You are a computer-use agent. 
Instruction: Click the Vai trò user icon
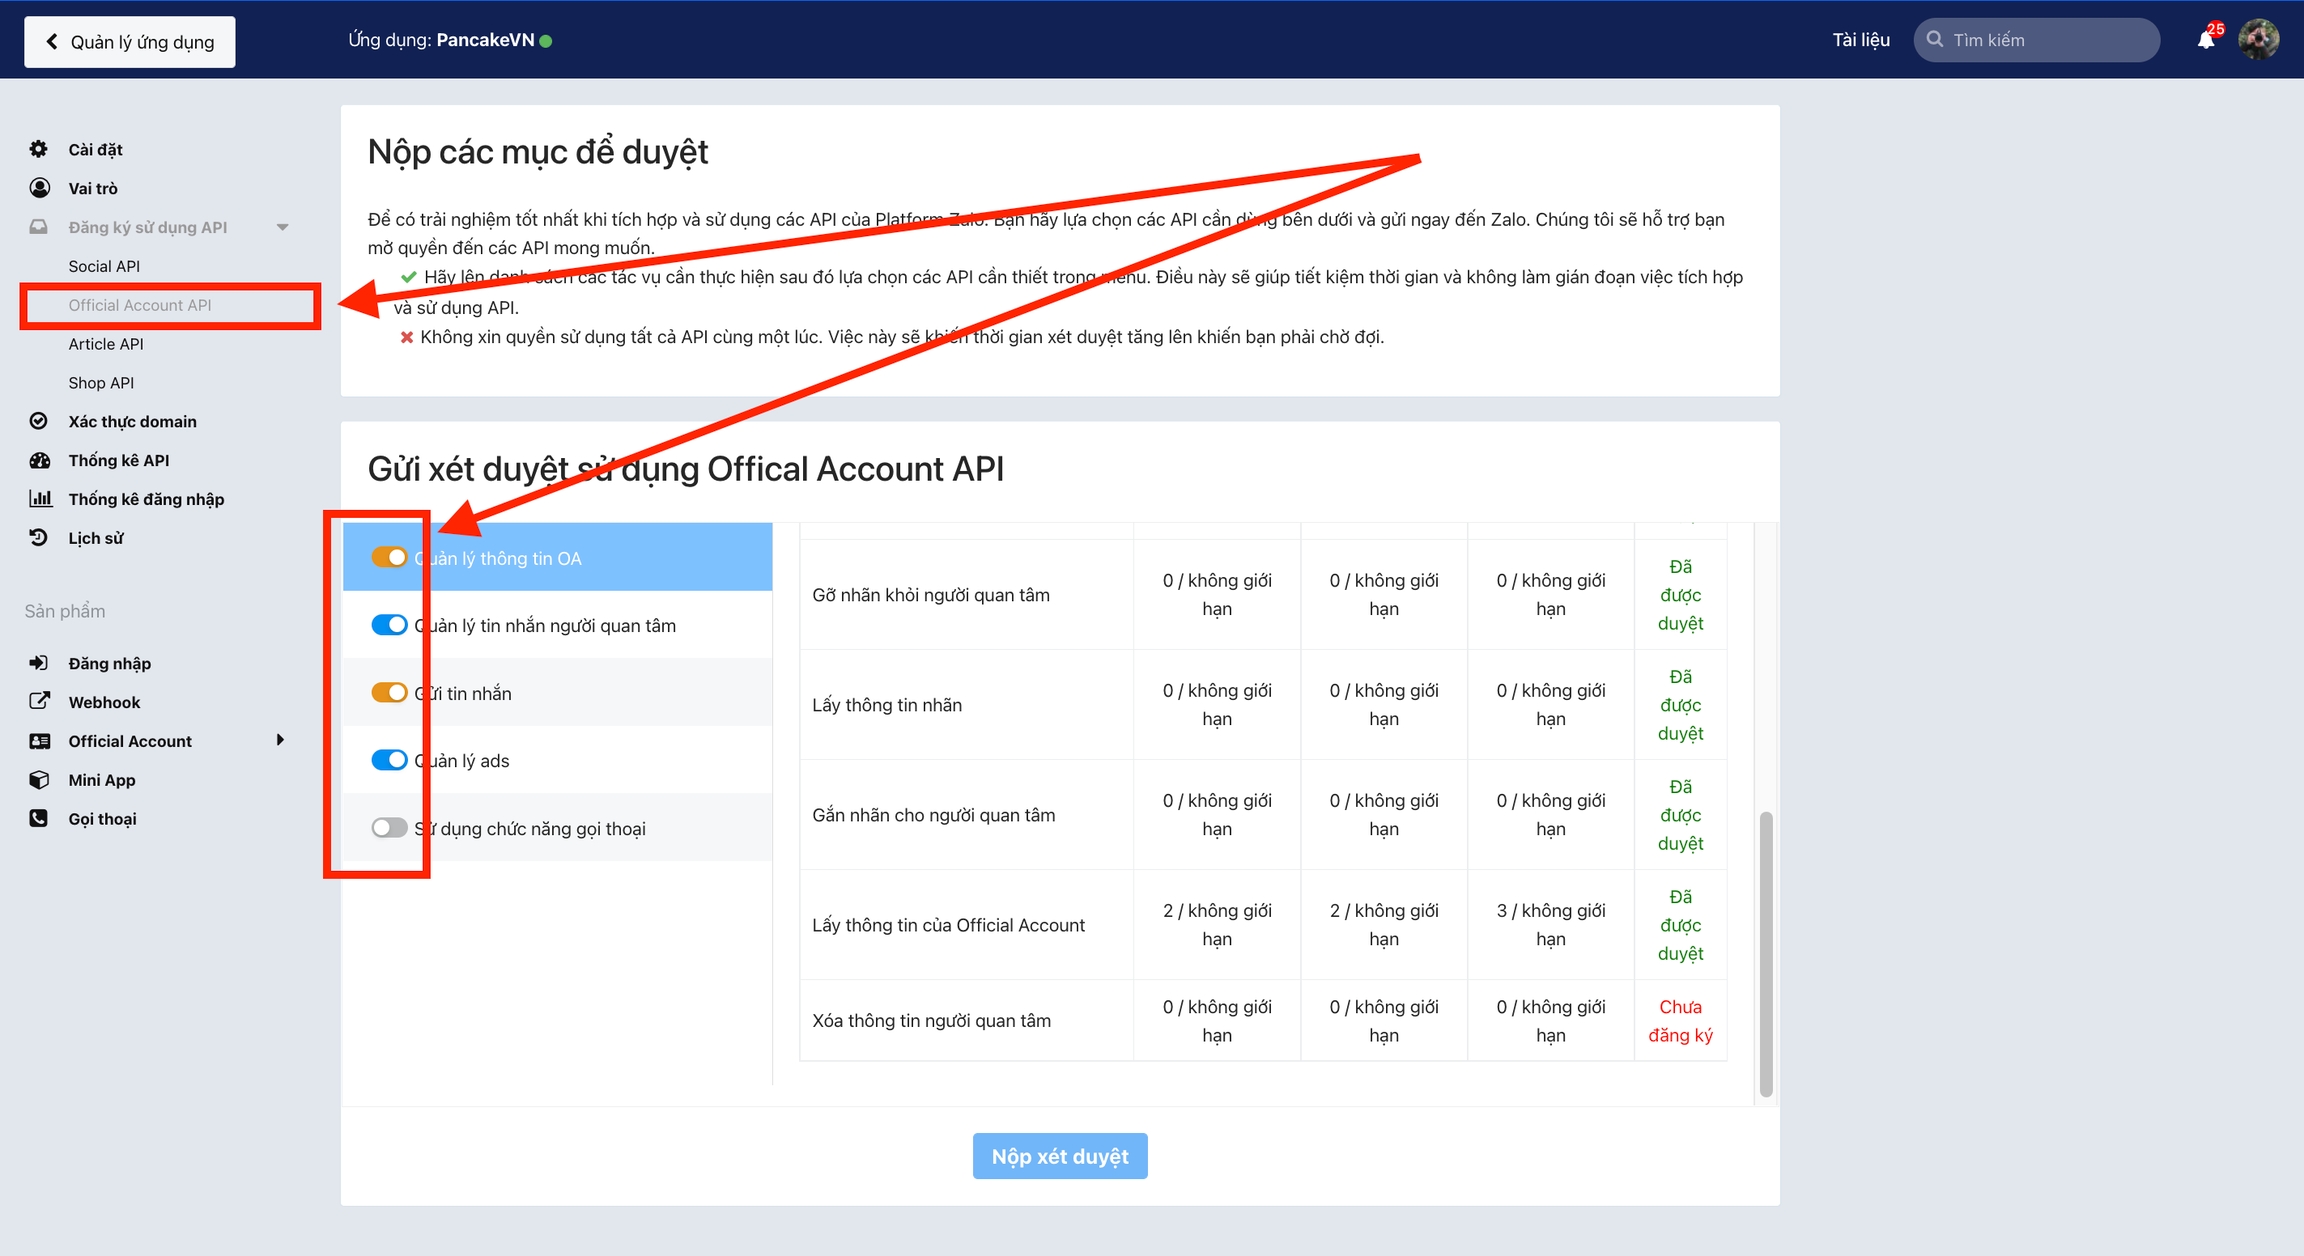pos(39,188)
